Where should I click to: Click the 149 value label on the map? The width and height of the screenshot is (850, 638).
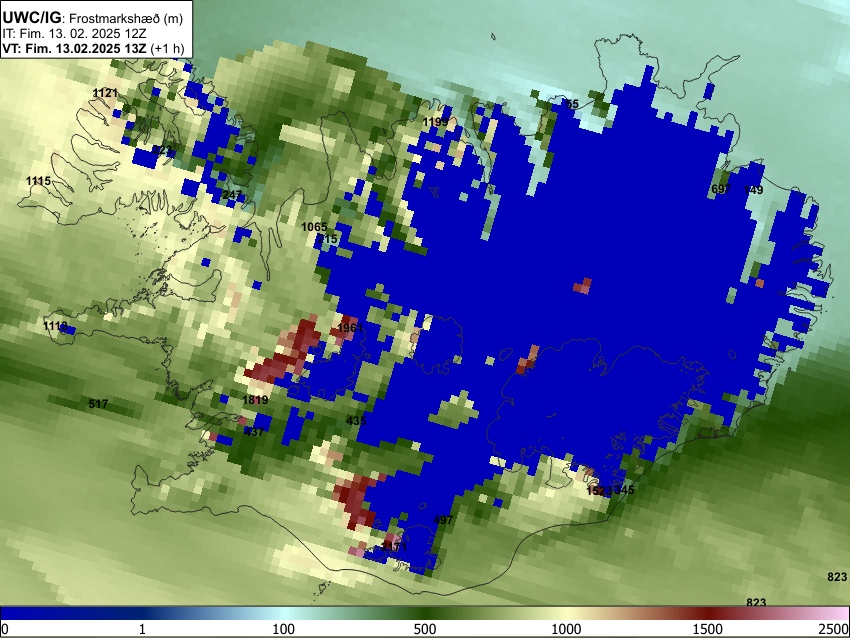coord(754,190)
